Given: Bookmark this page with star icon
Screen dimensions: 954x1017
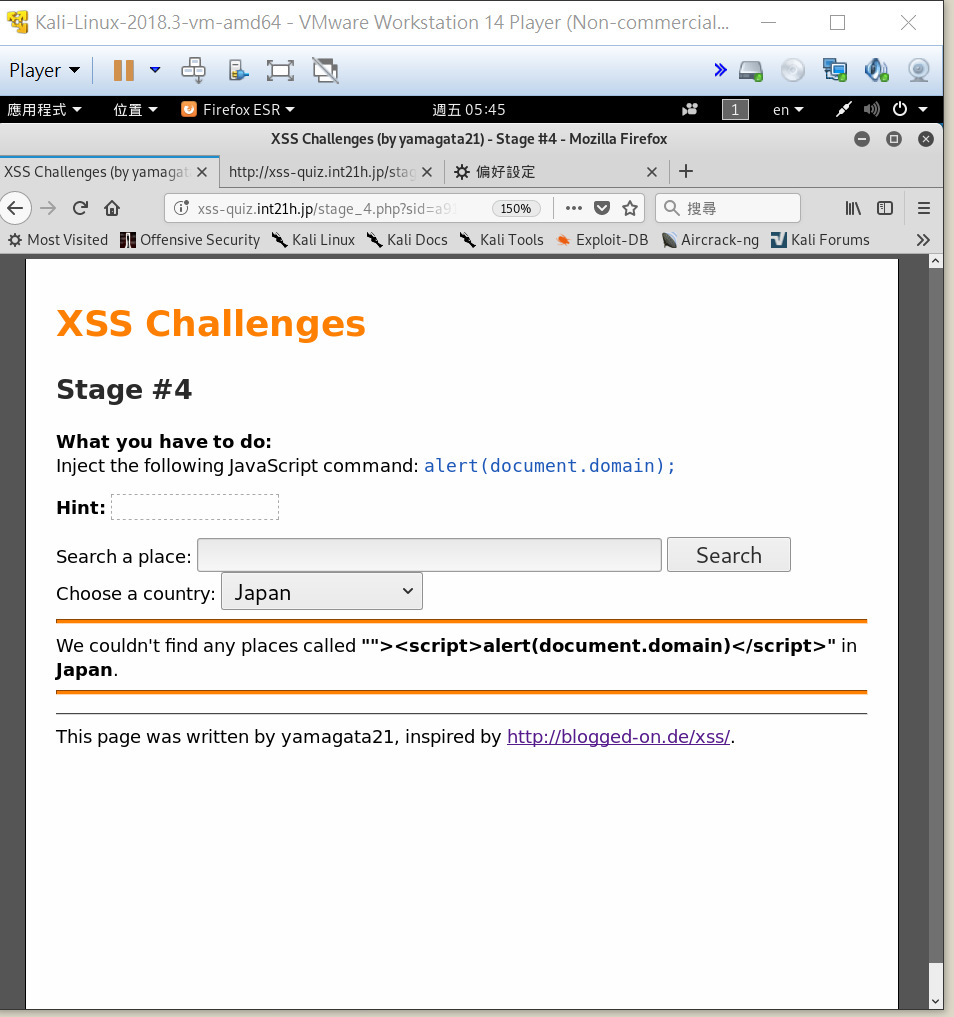Looking at the screenshot, I should click(630, 208).
